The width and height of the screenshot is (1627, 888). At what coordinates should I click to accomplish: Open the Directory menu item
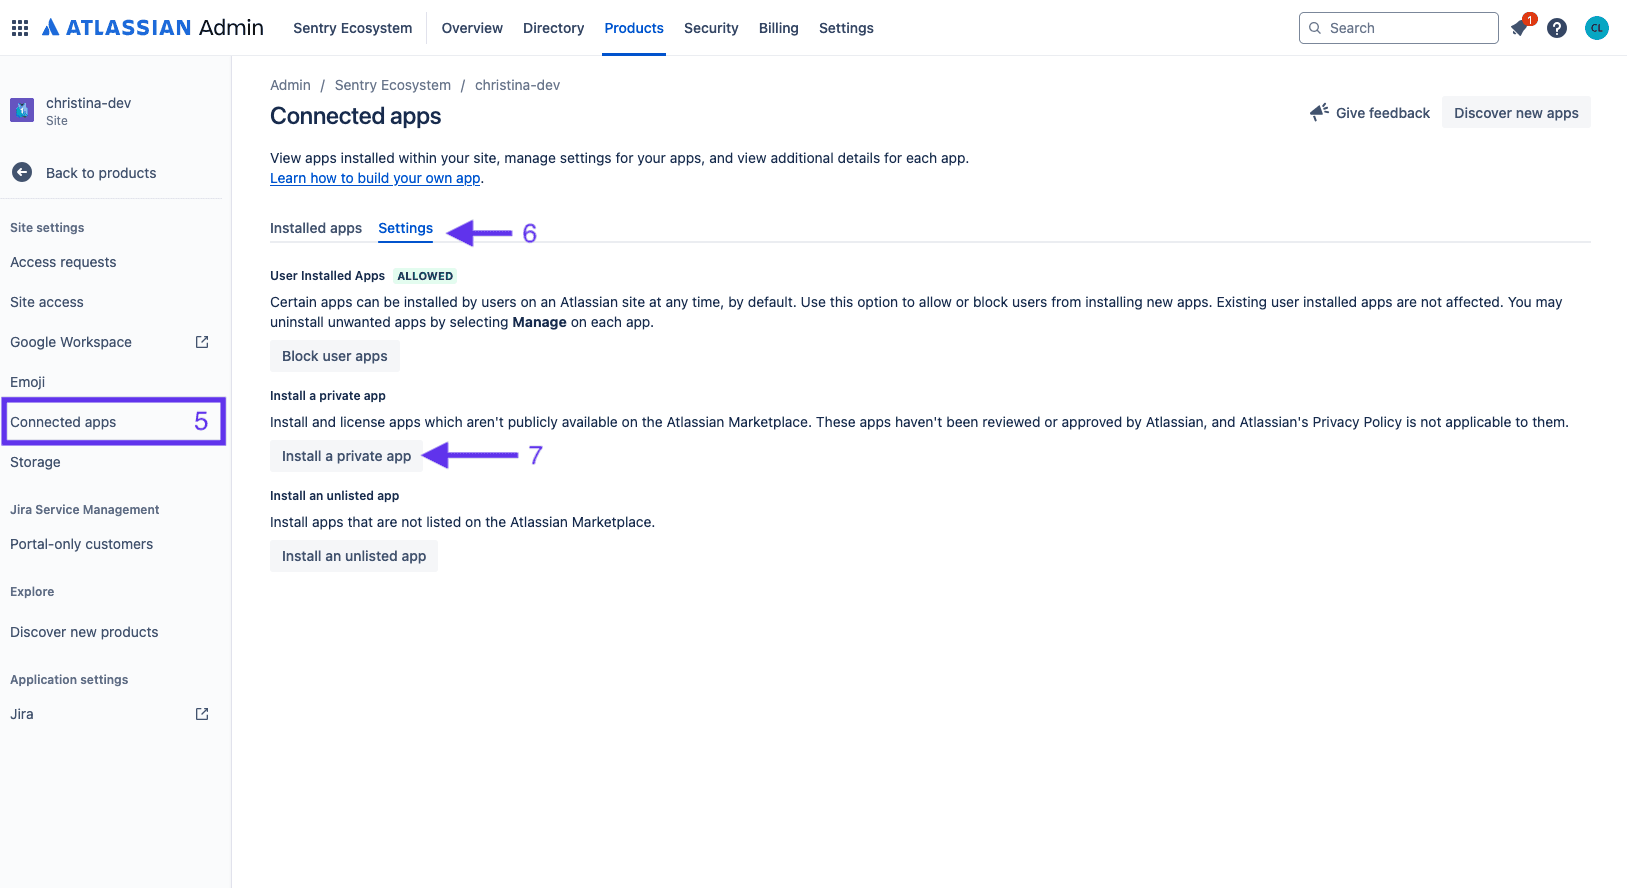click(554, 28)
